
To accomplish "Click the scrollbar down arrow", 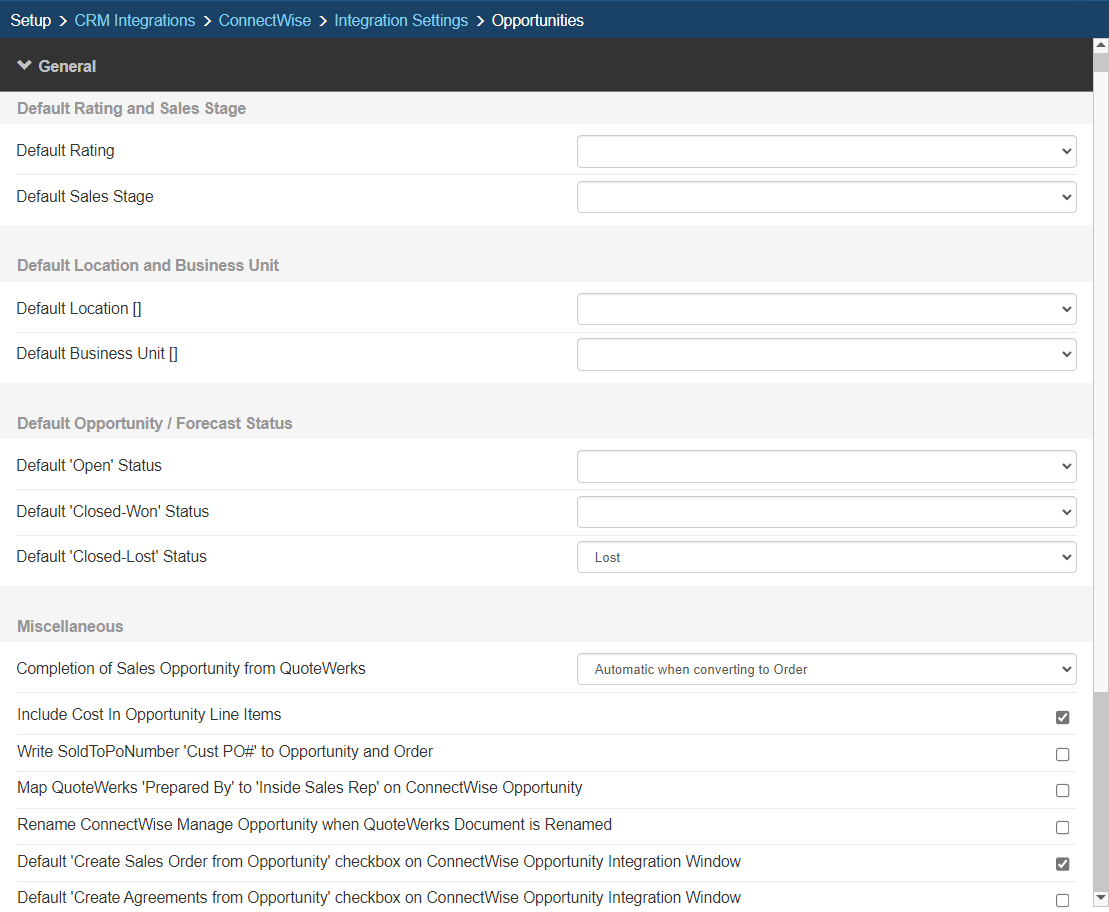I will pos(1100,899).
